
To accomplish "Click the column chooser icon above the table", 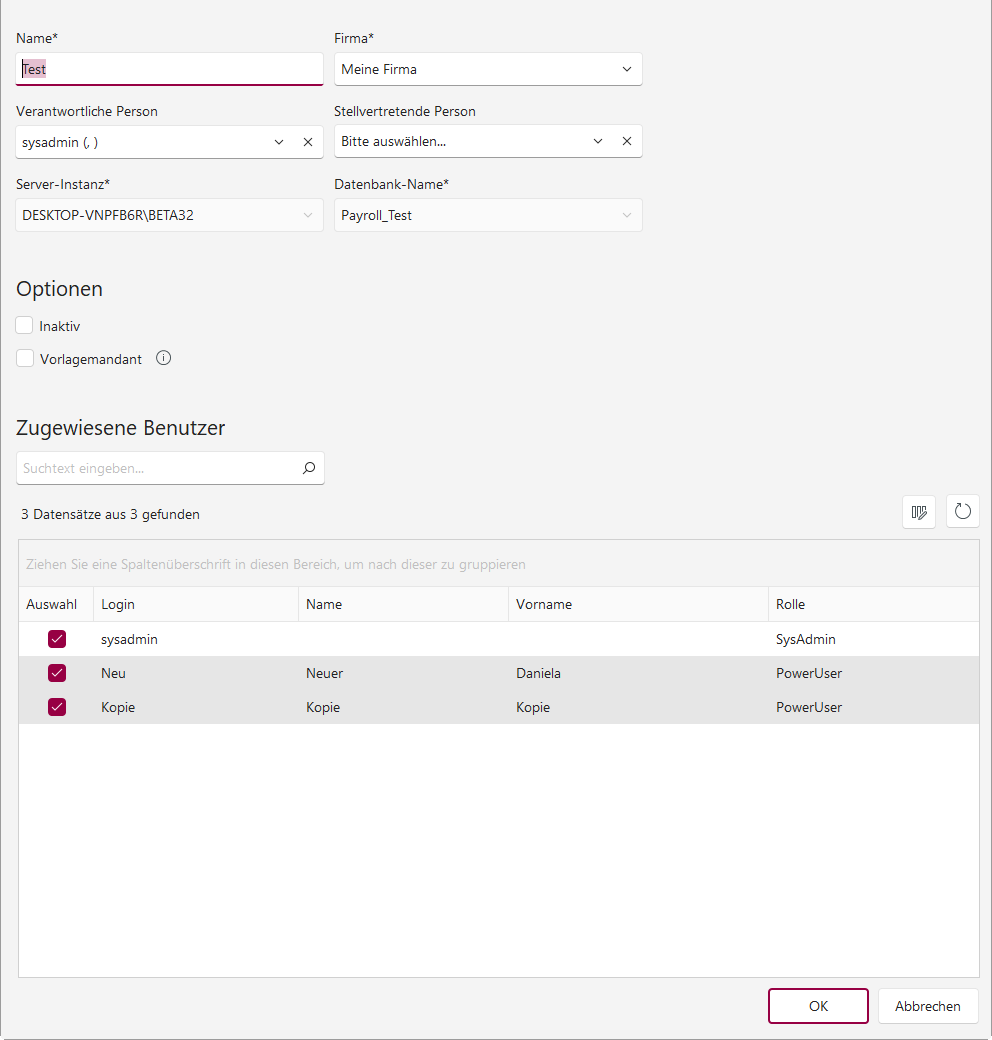I will [918, 512].
